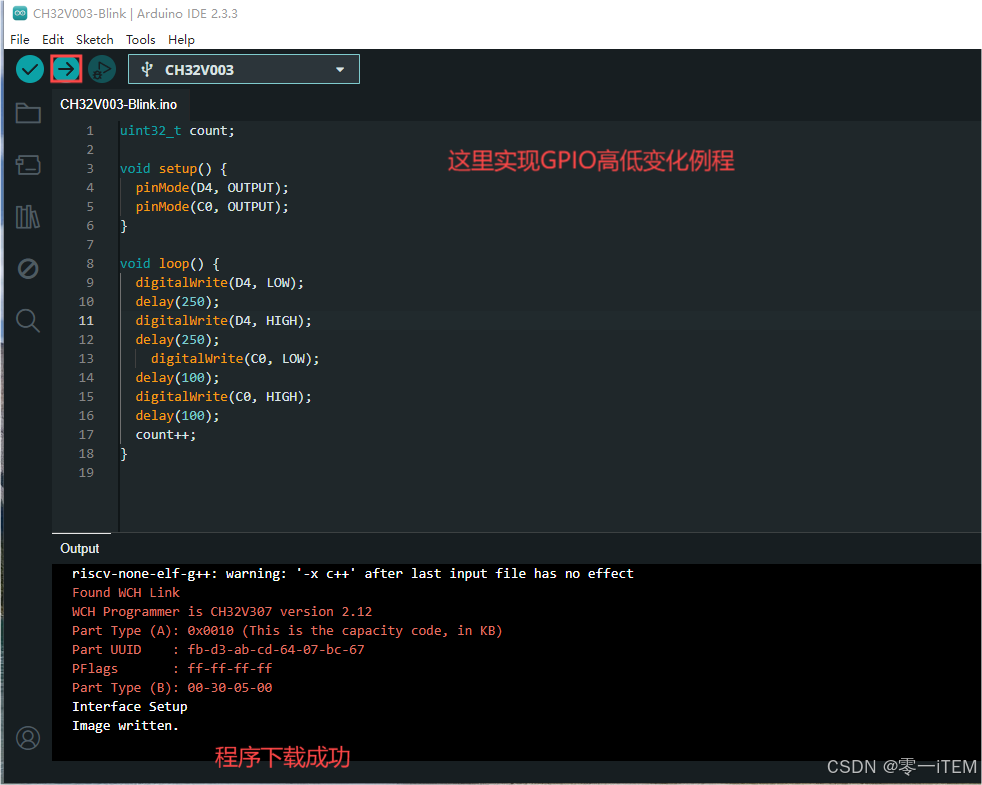Screen dimensions: 982x785
Task: Open the Library Manager sidebar
Action: click(28, 217)
